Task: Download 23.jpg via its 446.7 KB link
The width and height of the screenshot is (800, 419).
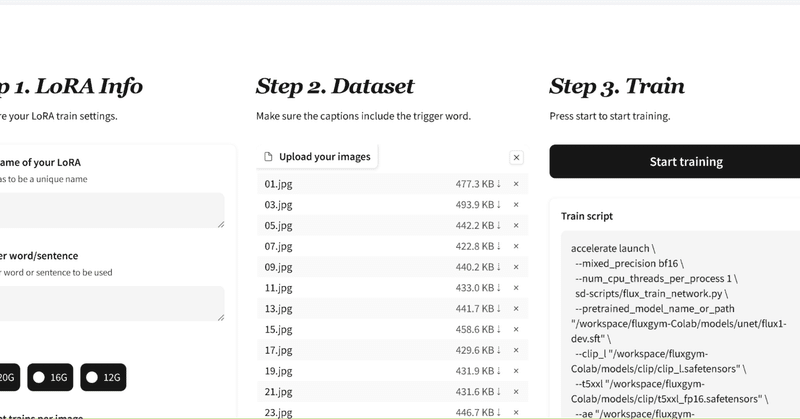Action: click(478, 412)
